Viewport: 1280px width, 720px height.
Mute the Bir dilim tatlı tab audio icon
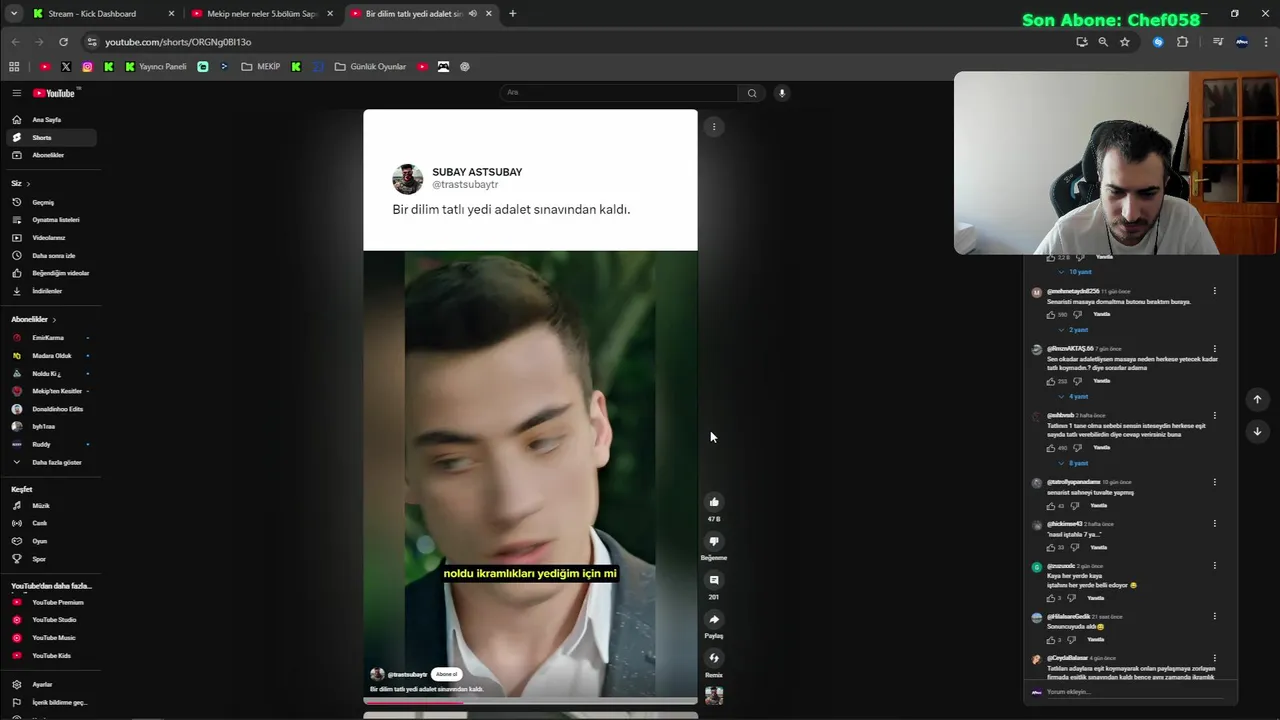click(x=473, y=14)
